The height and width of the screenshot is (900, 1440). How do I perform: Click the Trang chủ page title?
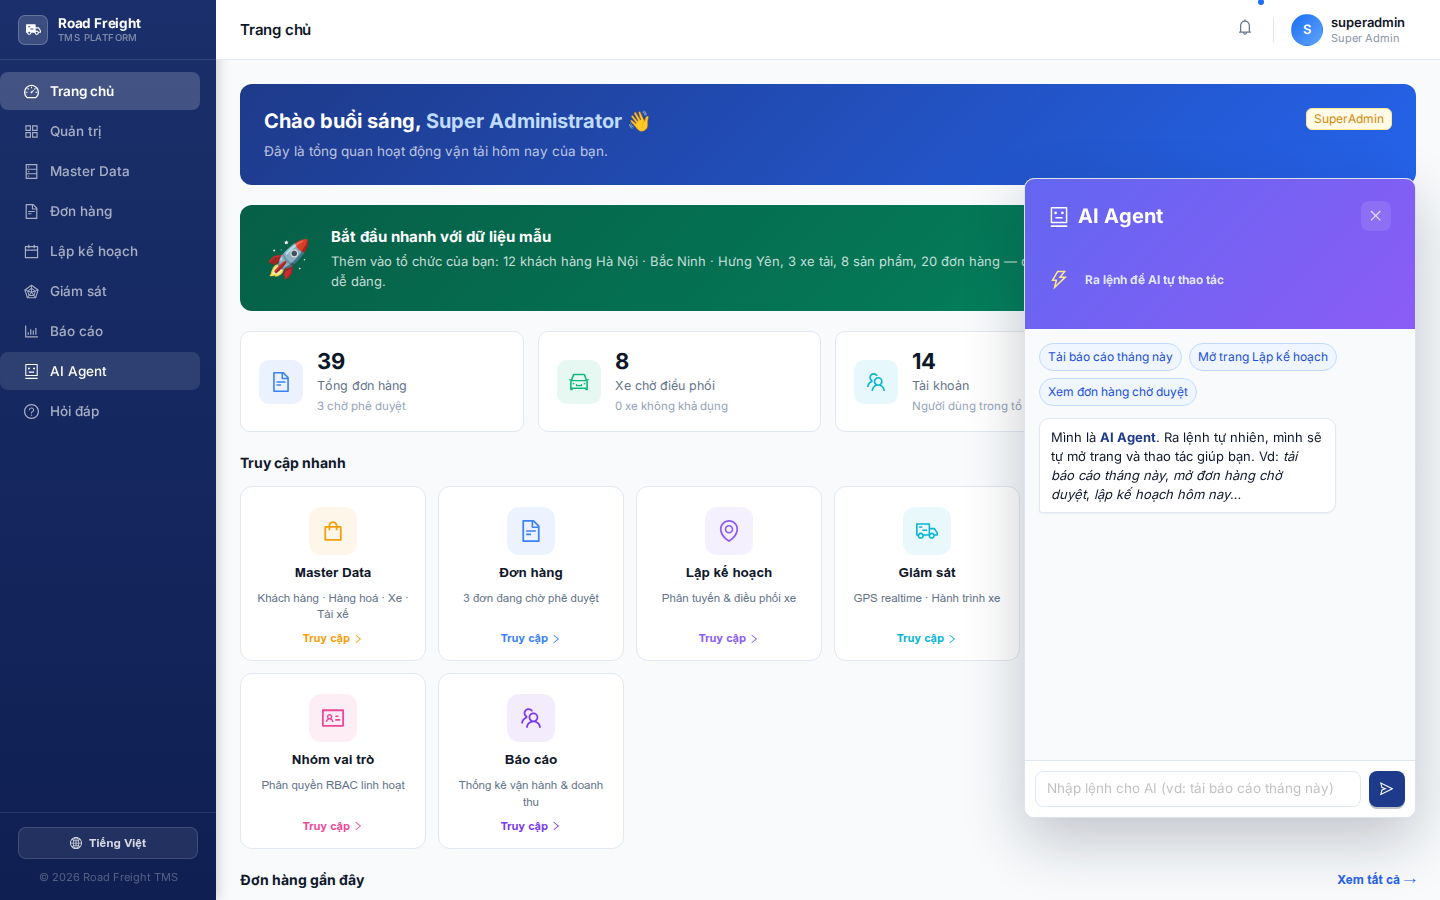click(276, 30)
